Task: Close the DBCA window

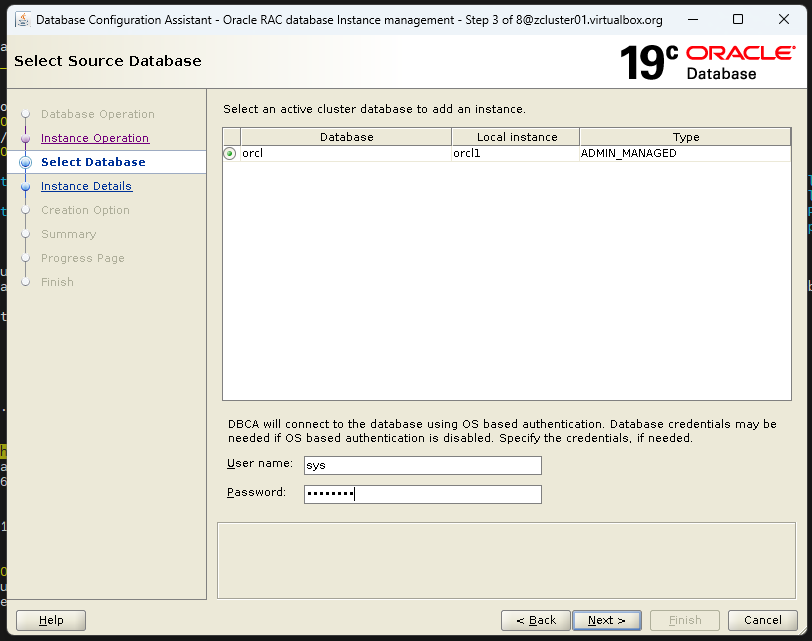Action: coord(784,20)
